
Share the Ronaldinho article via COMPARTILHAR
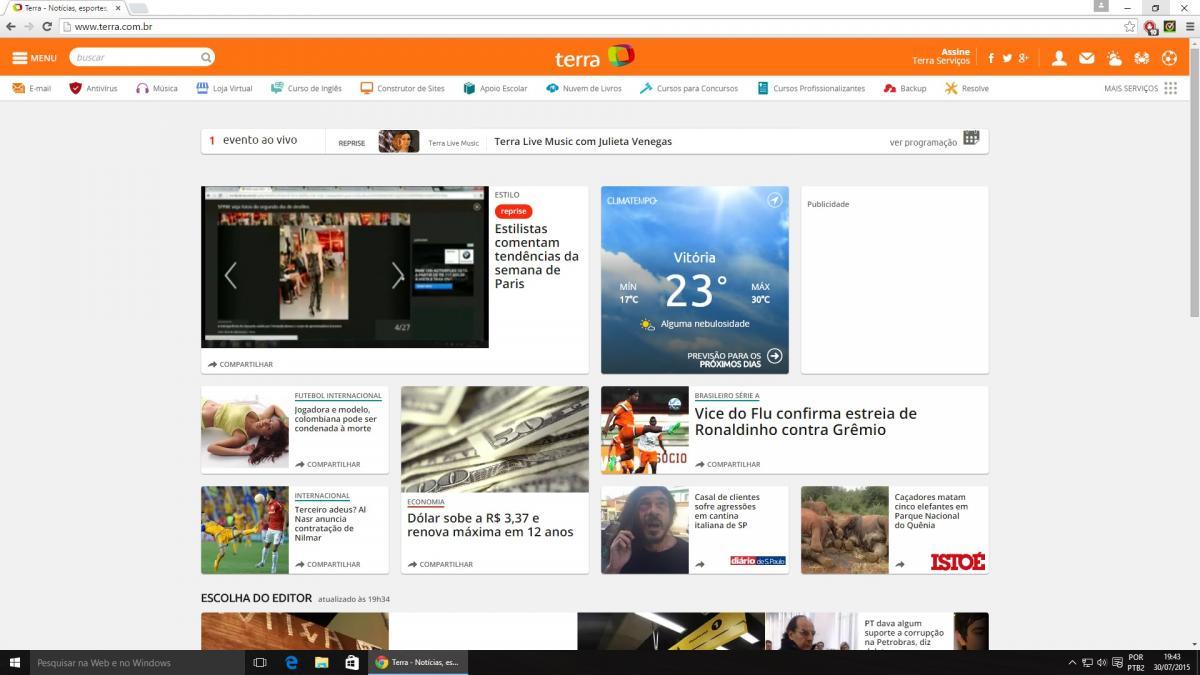pos(728,464)
